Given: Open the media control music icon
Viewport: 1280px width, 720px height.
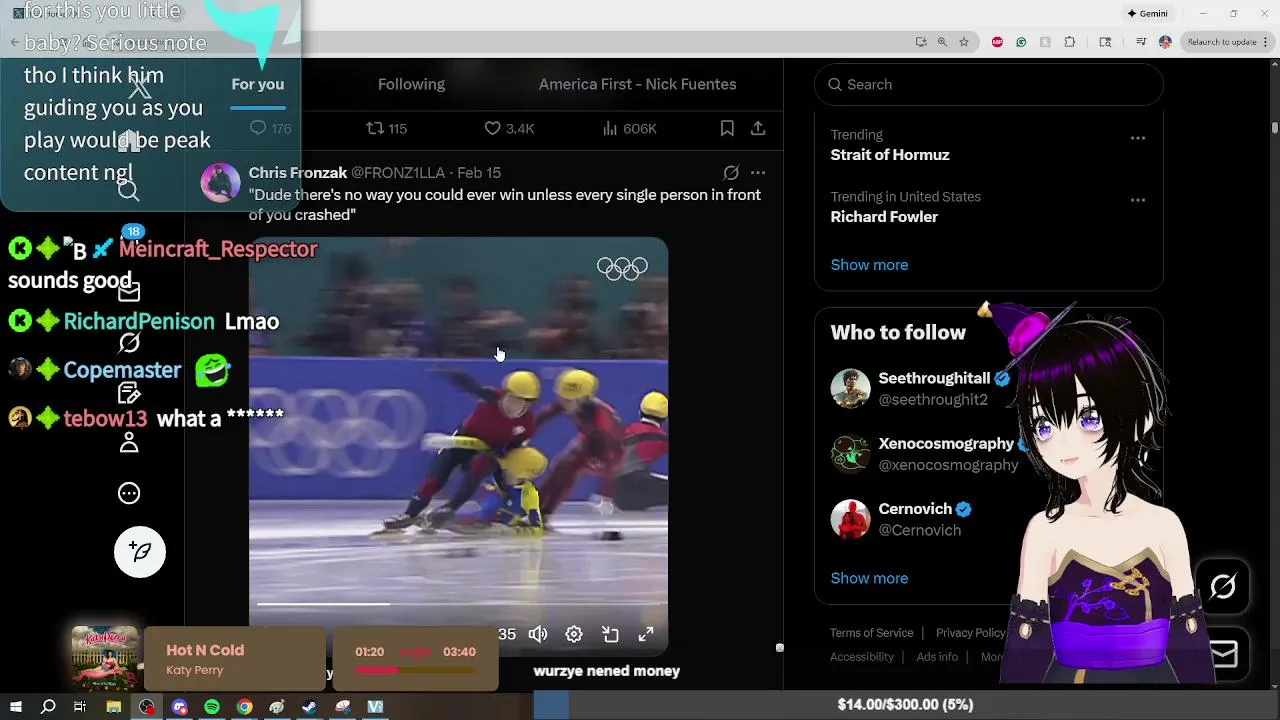Looking at the screenshot, I should 1141,42.
